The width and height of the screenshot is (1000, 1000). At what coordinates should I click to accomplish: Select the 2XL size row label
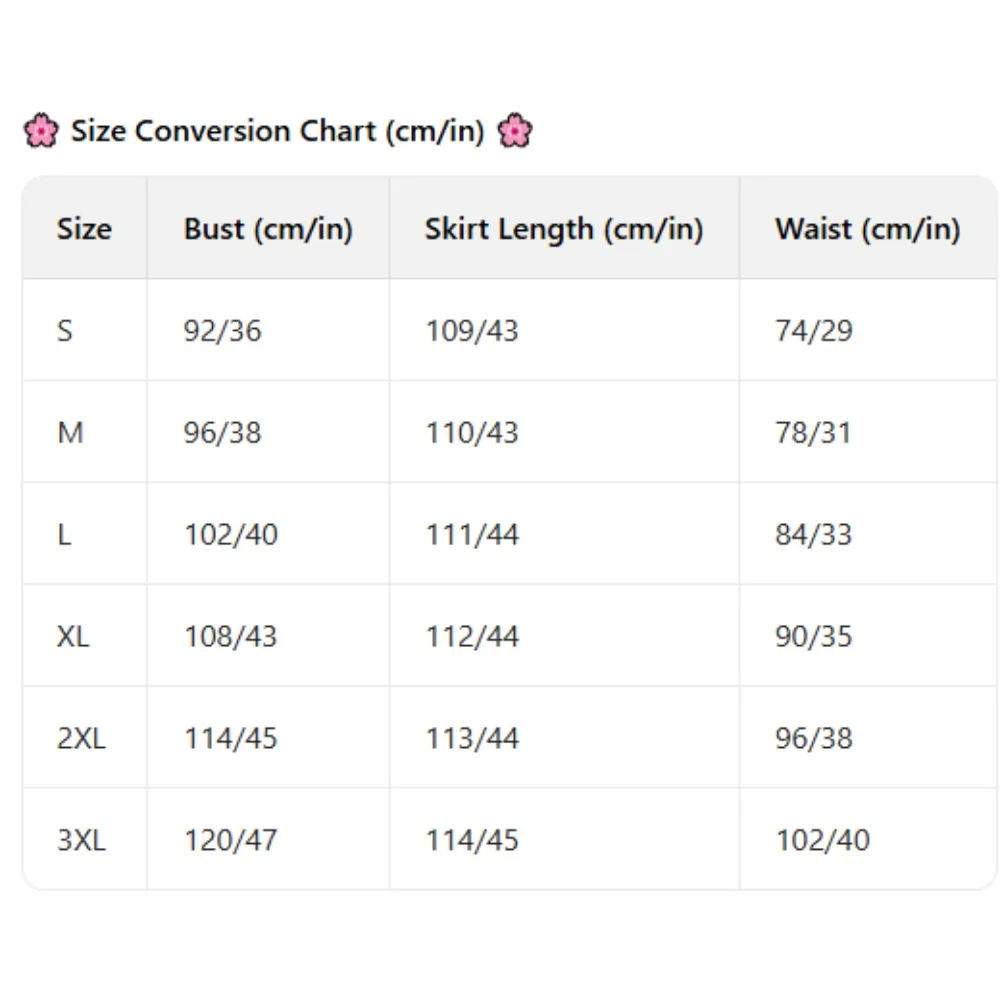pos(81,738)
